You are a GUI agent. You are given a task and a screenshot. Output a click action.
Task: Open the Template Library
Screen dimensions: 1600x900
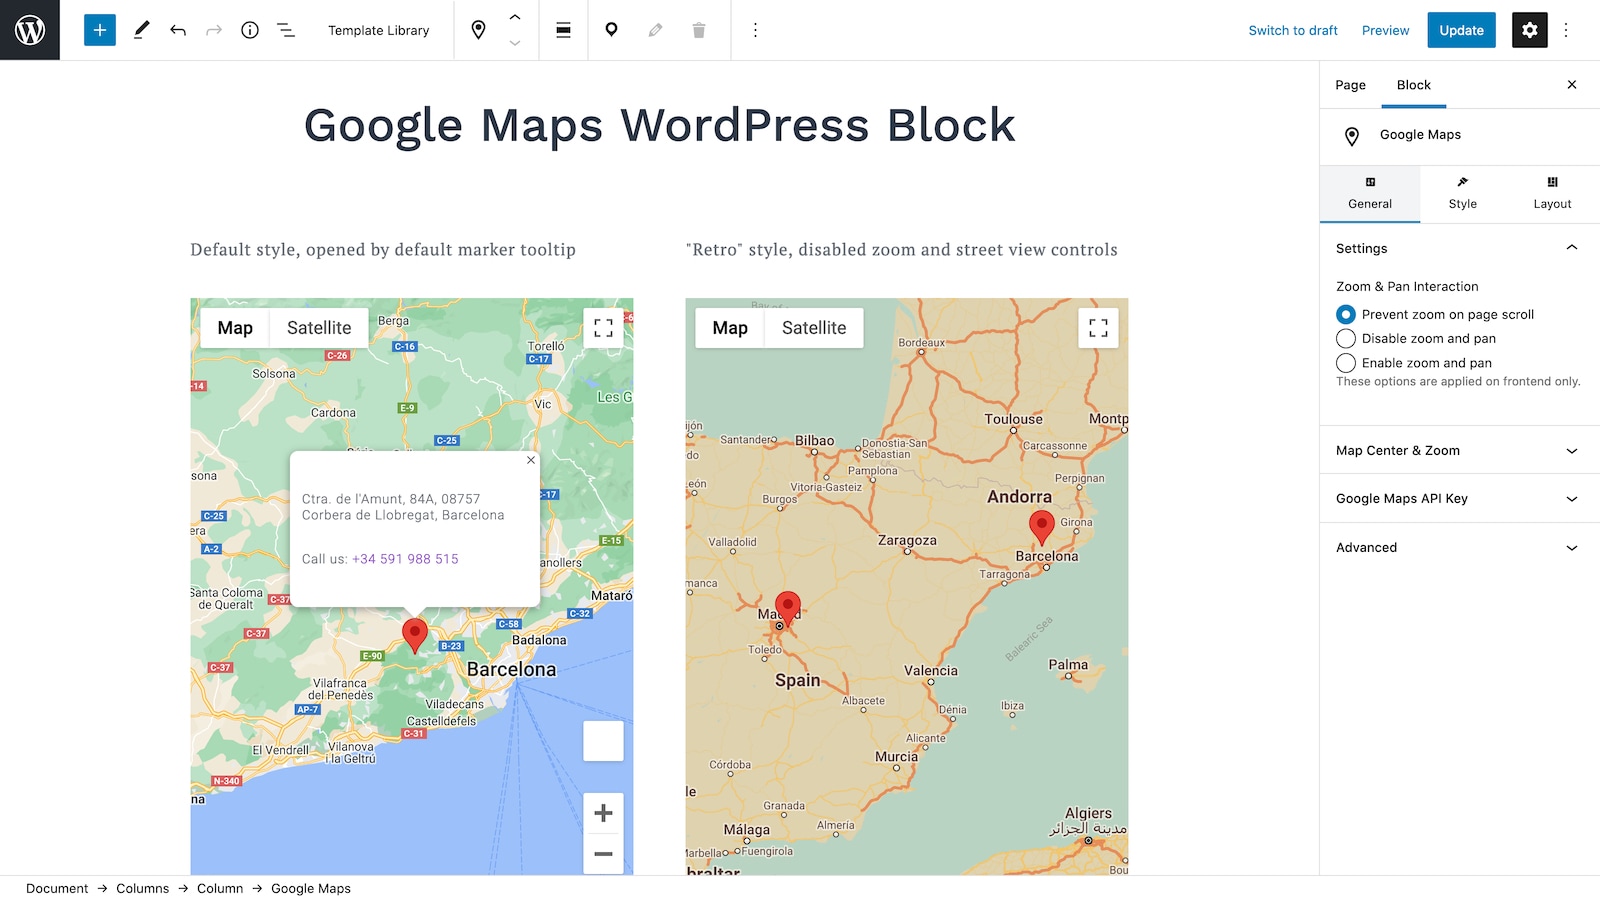pos(379,30)
